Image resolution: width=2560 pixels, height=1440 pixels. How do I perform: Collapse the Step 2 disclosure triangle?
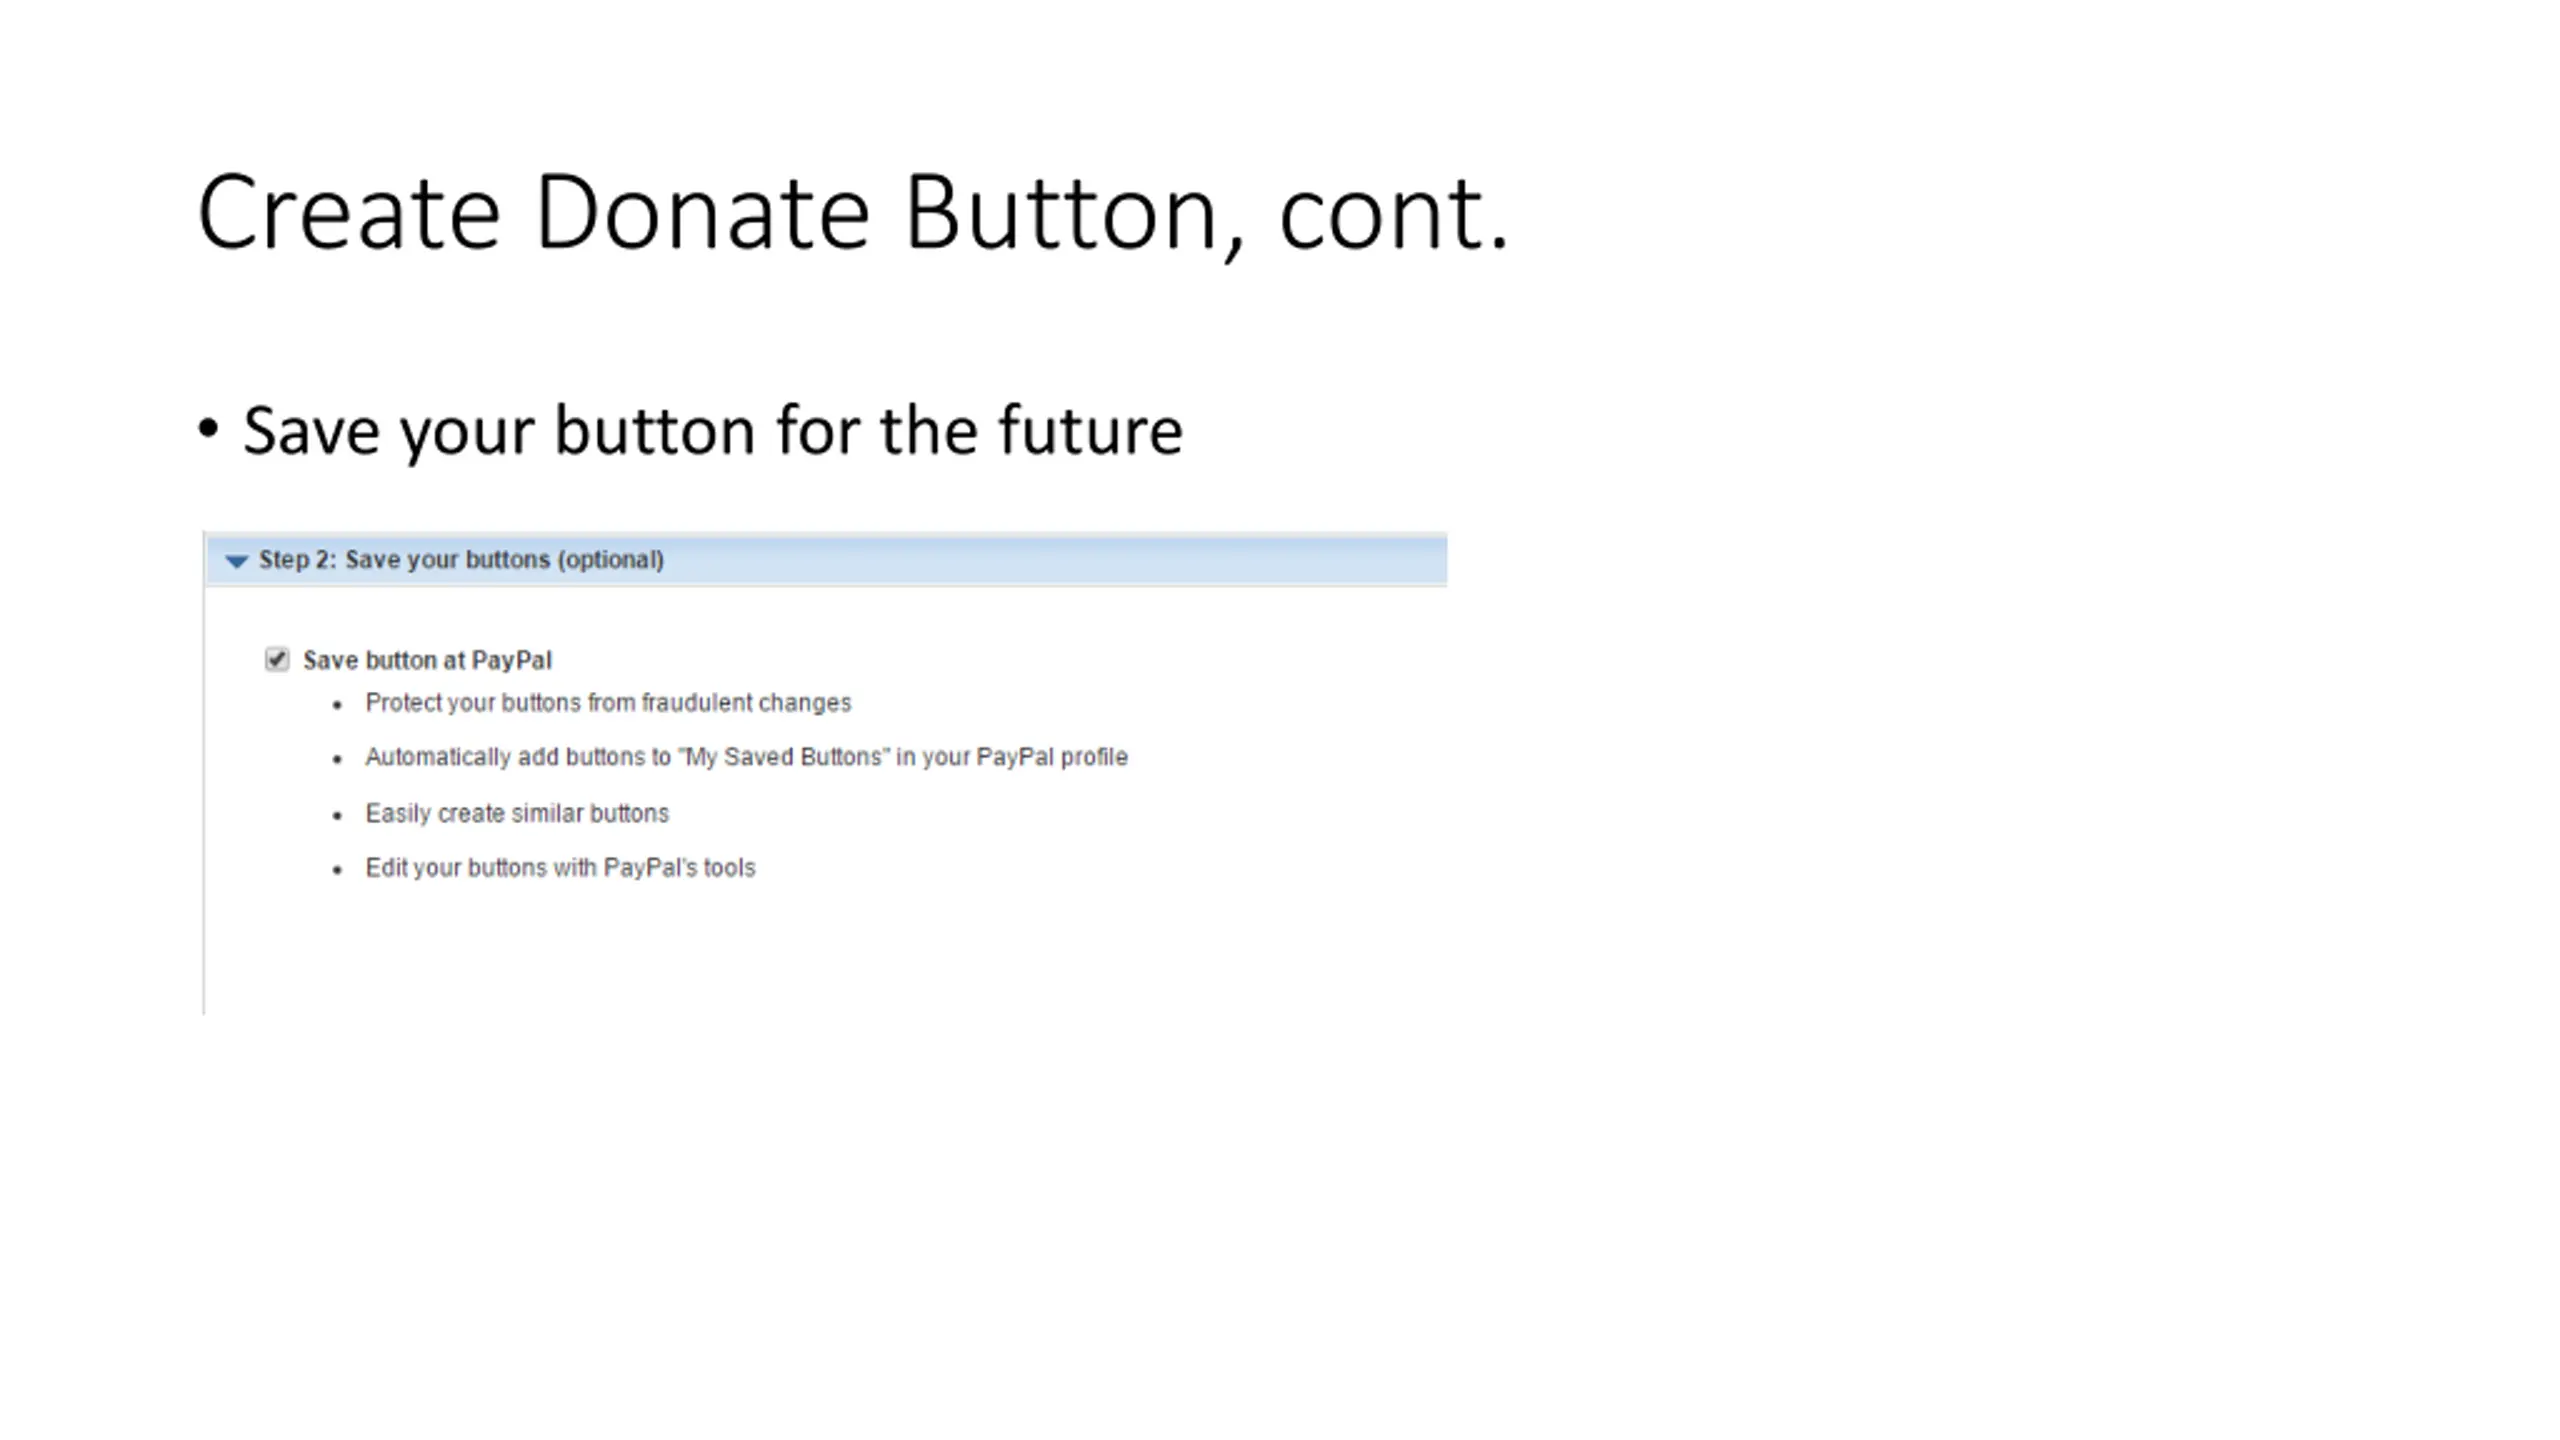click(237, 561)
